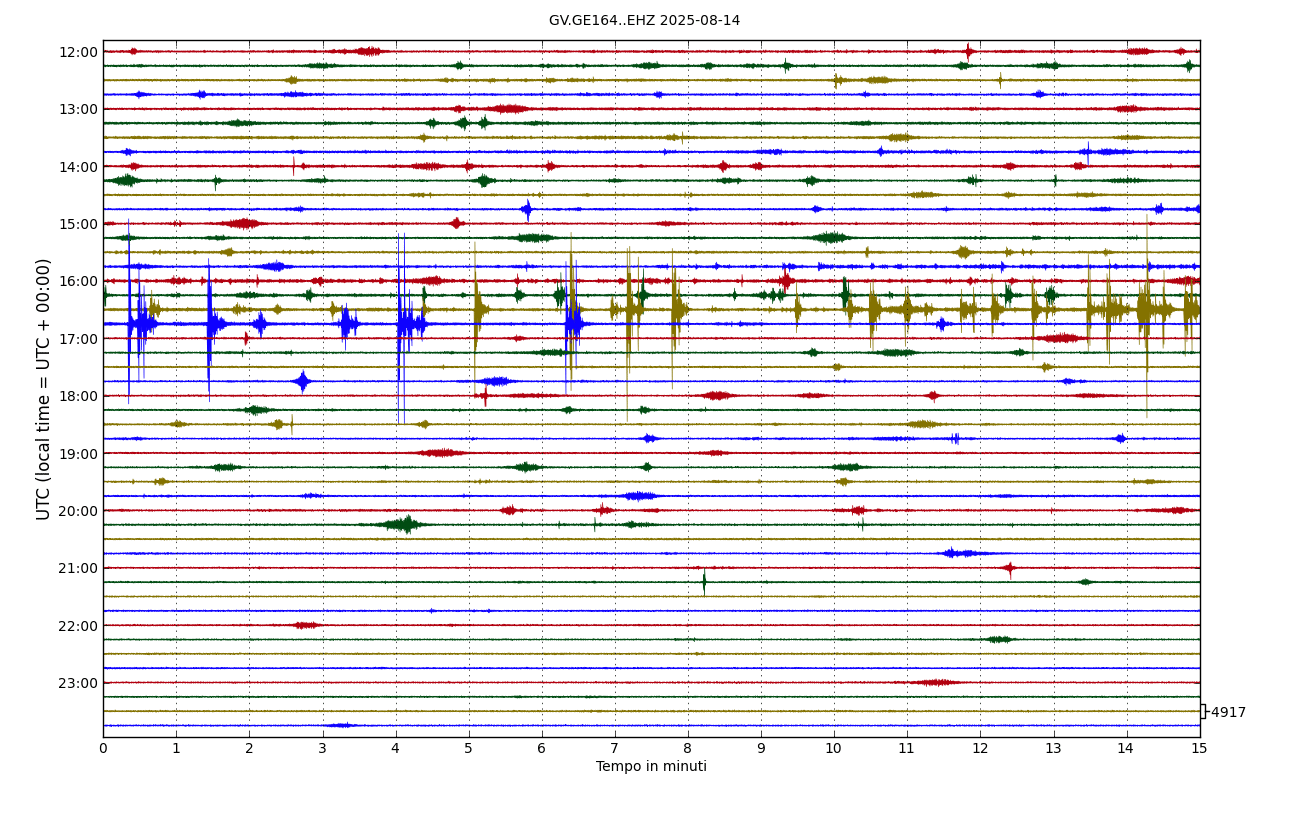This screenshot has width=1290, height=819.
Task: Click the UTC local time y-axis label
Action: coord(44,389)
